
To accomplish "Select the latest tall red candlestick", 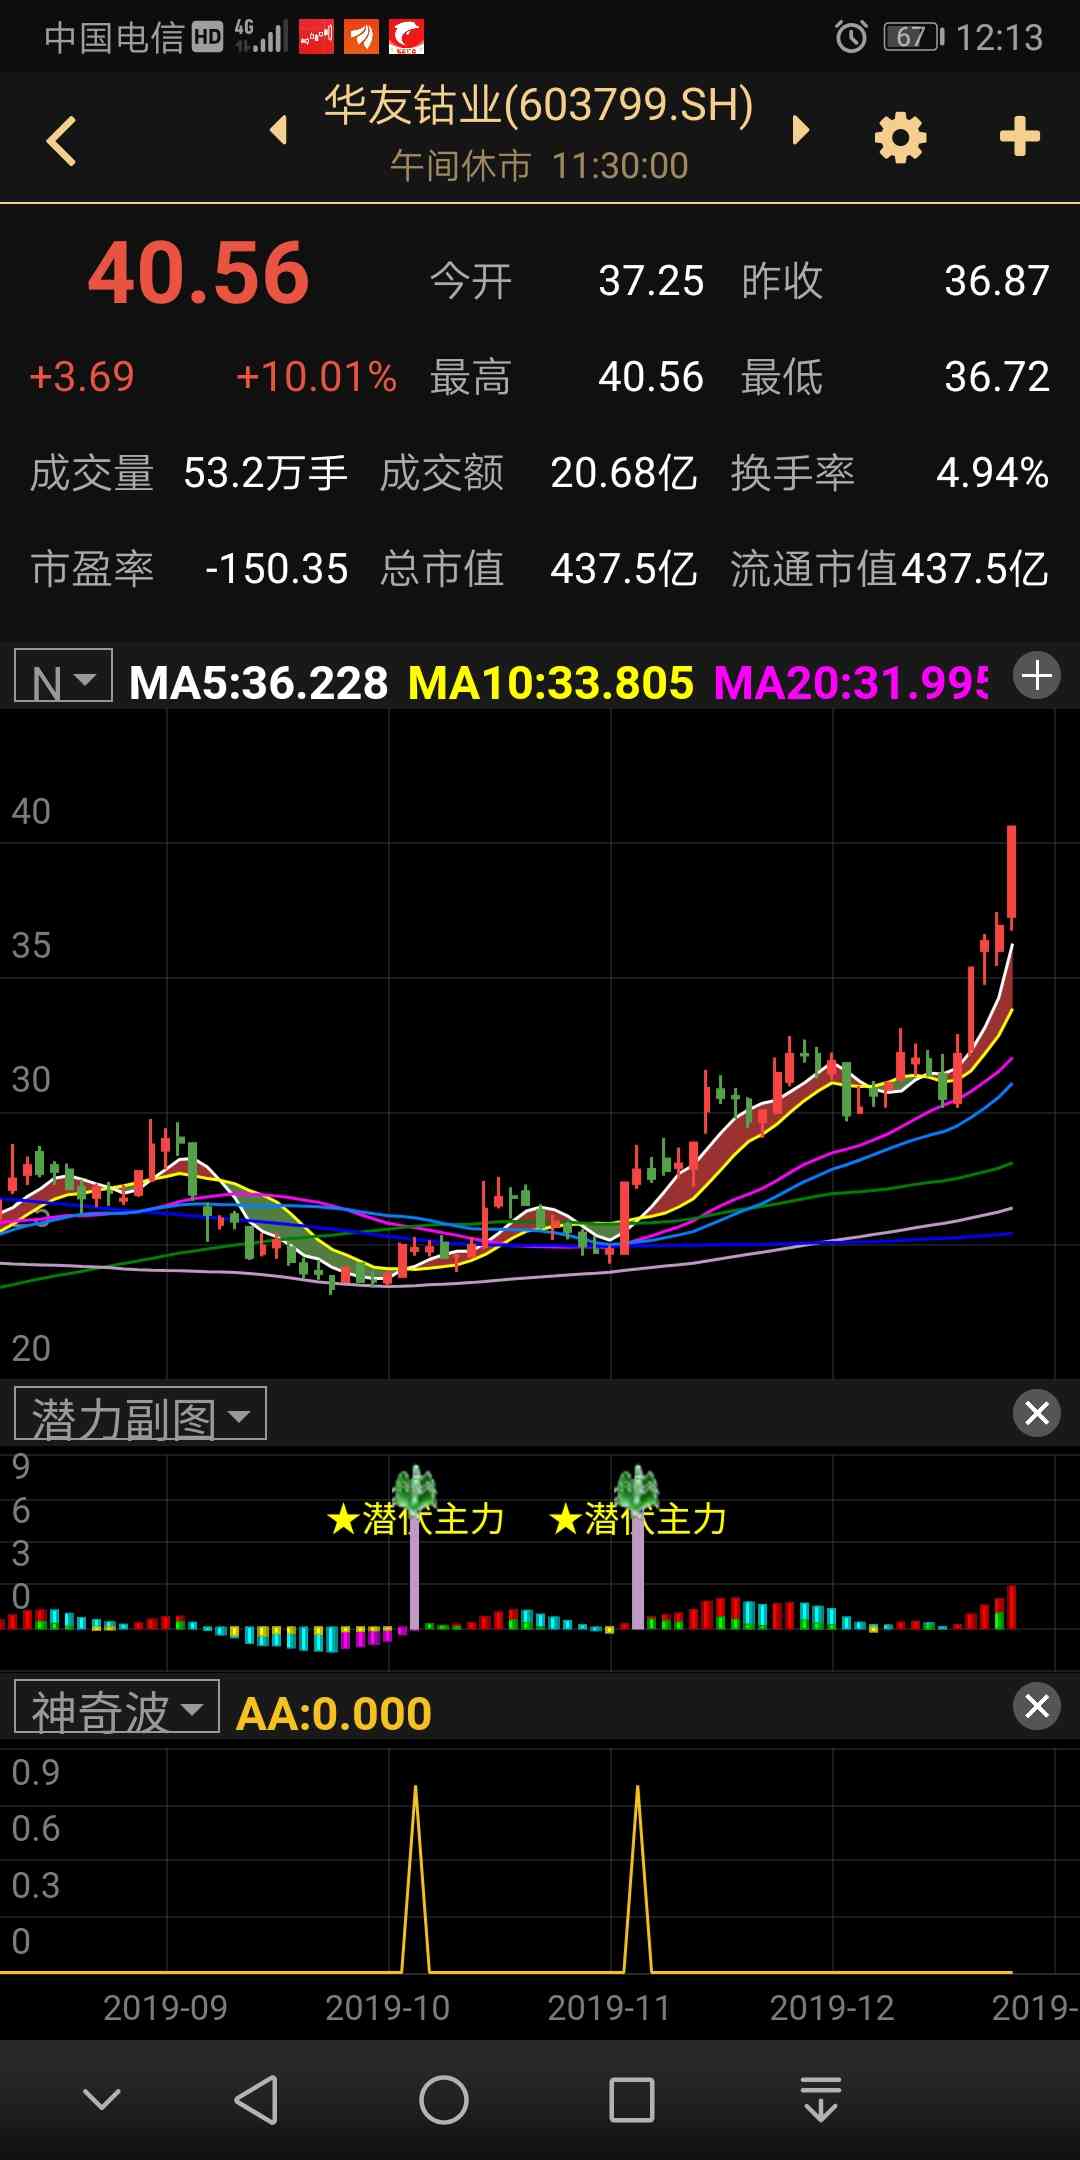I will tap(1011, 872).
